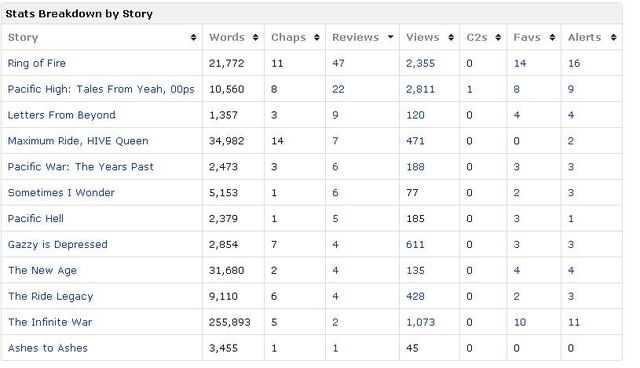
Task: Open the Sometimes I Wonder story
Action: pyautogui.click(x=61, y=193)
